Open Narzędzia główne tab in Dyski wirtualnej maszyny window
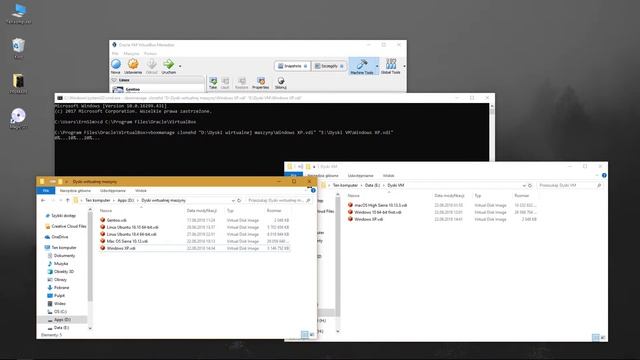This screenshot has height=360, width=640. pyautogui.click(x=76, y=191)
